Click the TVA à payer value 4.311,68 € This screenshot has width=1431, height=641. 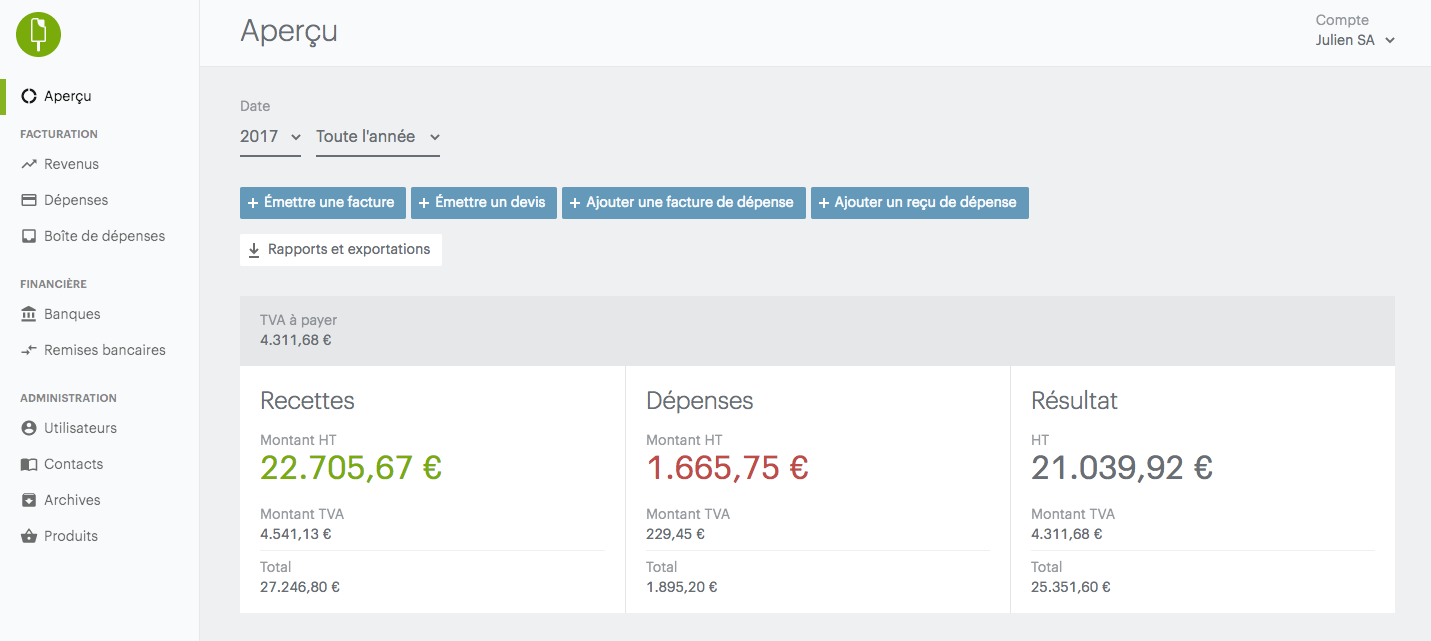(296, 340)
